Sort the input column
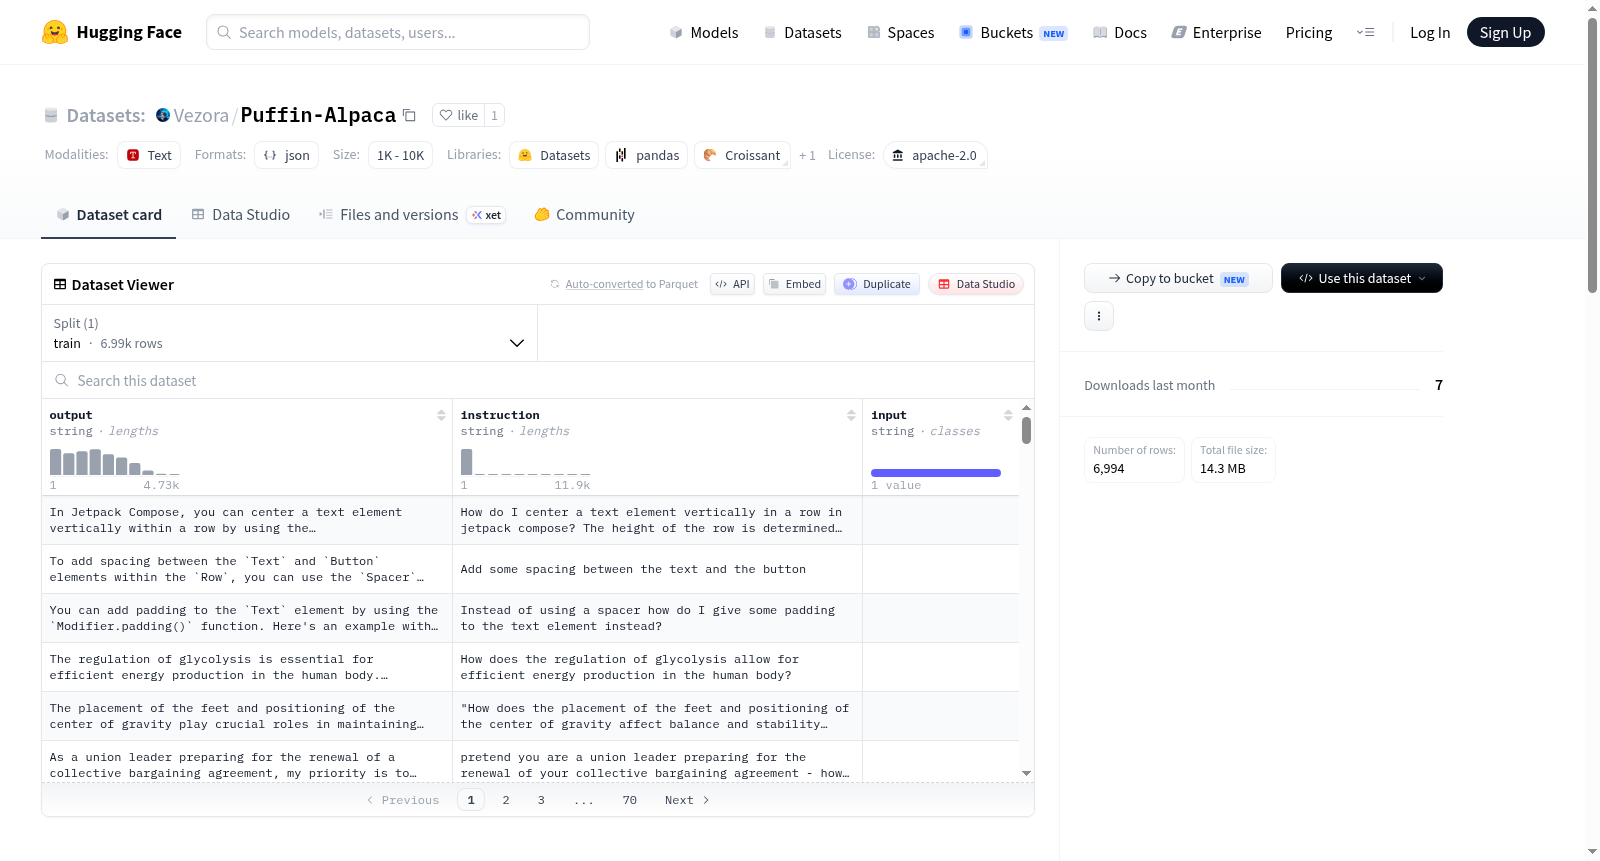This screenshot has width=1600, height=861. [x=1008, y=415]
